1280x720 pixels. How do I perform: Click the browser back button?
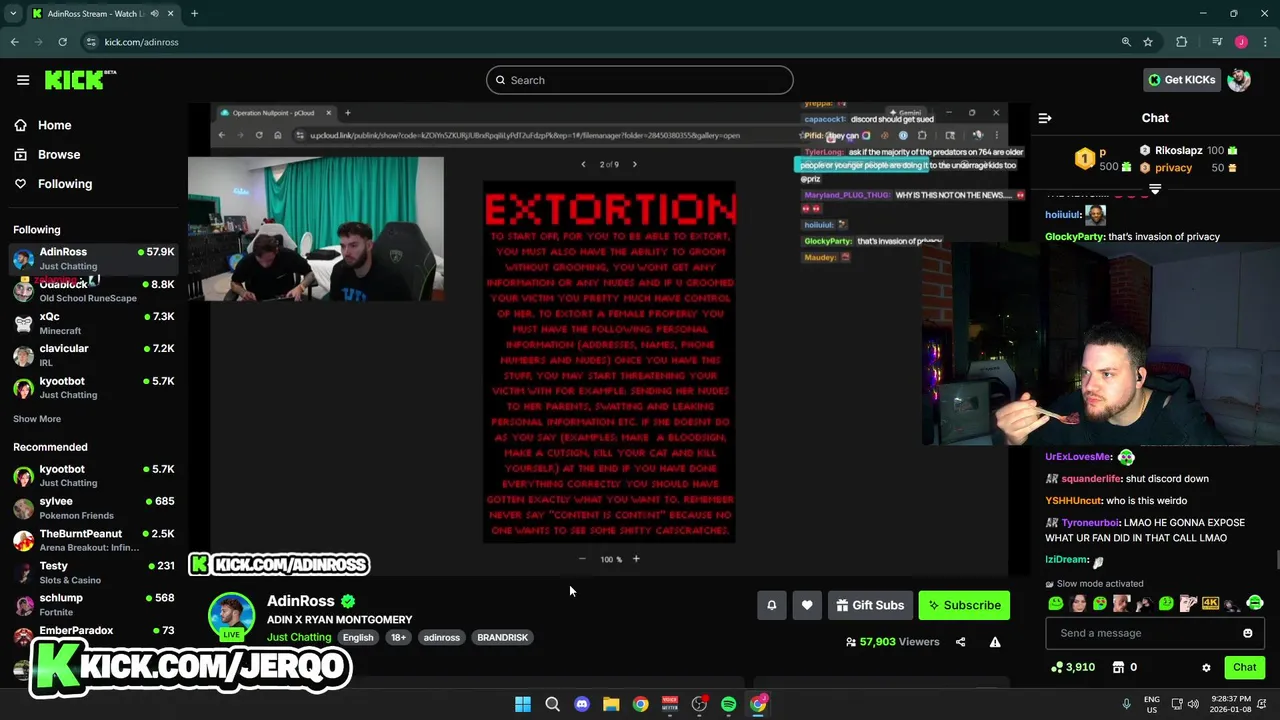[14, 42]
